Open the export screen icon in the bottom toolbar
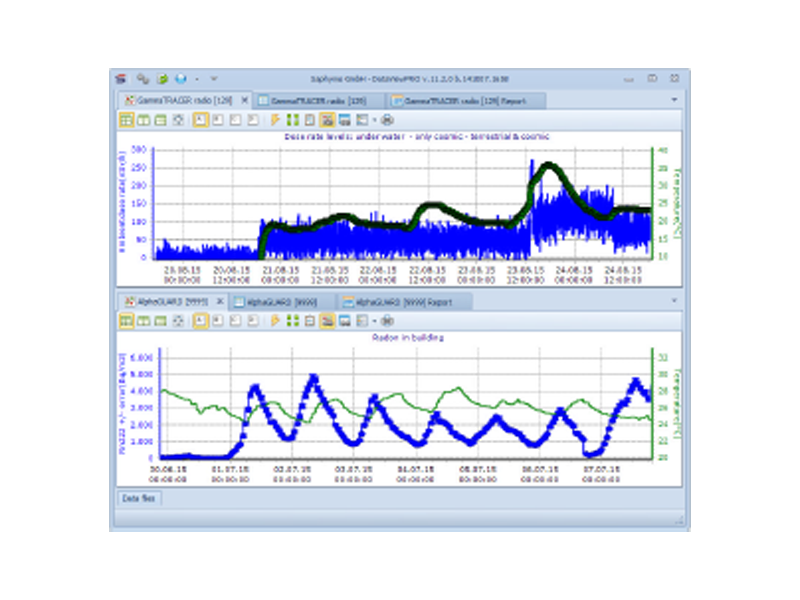The image size is (800, 600). tap(361, 322)
